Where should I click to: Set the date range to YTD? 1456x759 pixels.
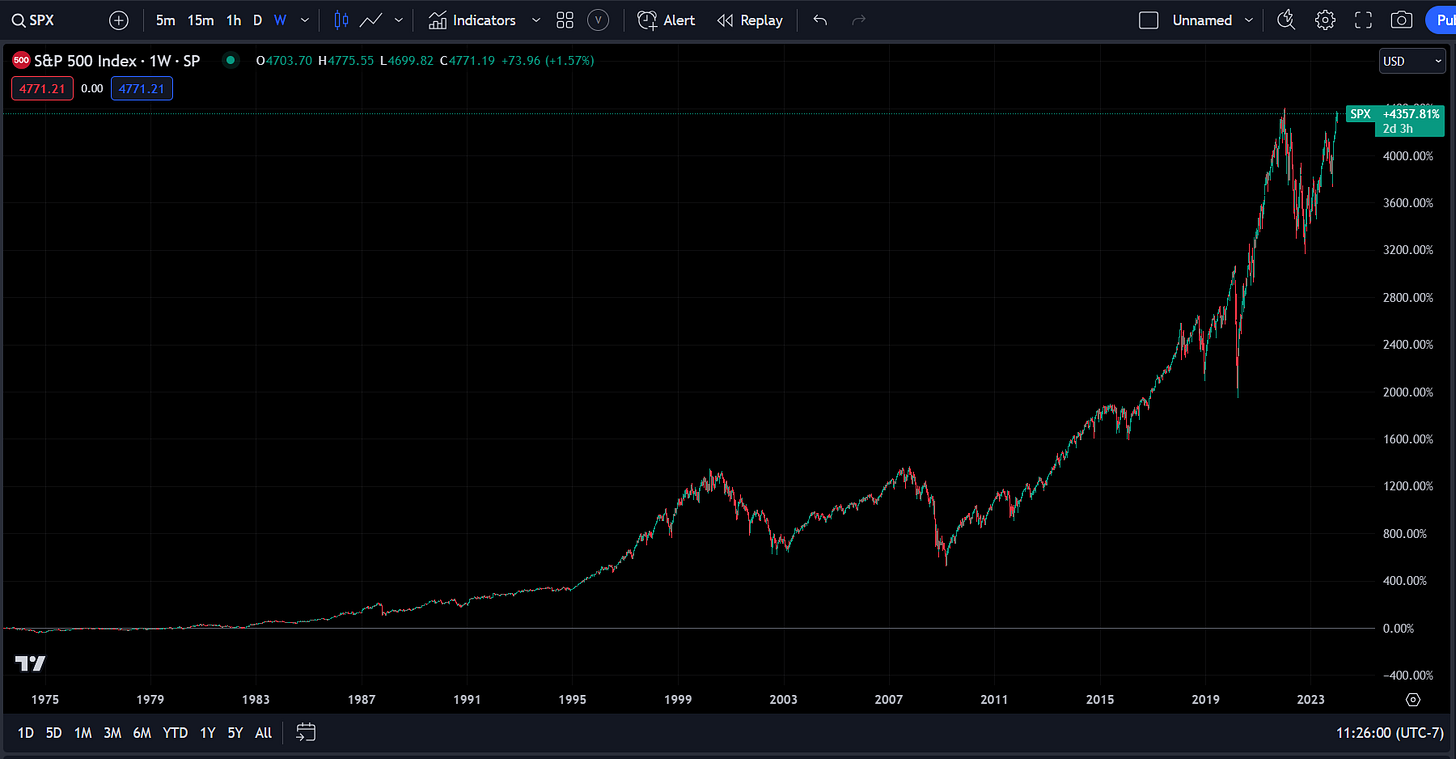pos(175,733)
